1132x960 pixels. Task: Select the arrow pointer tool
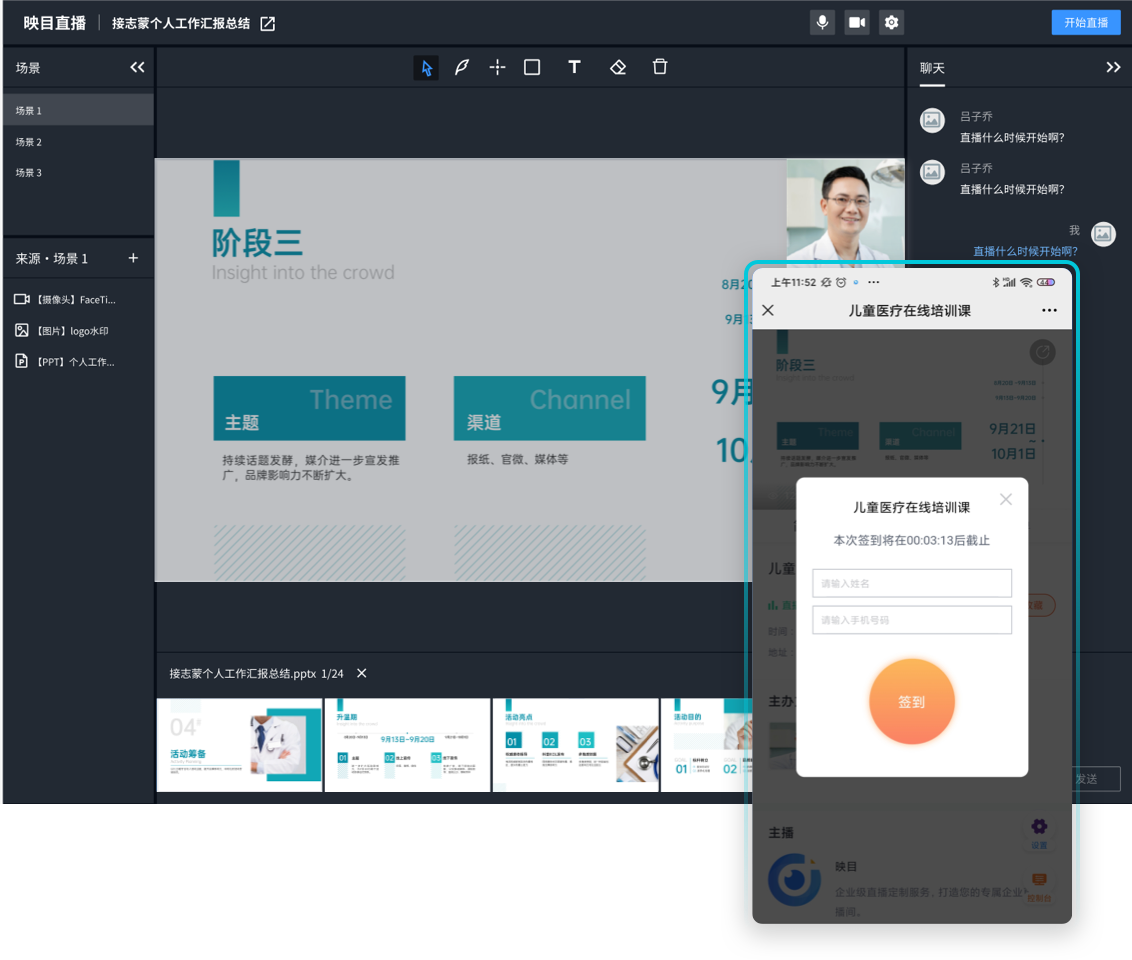coord(427,68)
